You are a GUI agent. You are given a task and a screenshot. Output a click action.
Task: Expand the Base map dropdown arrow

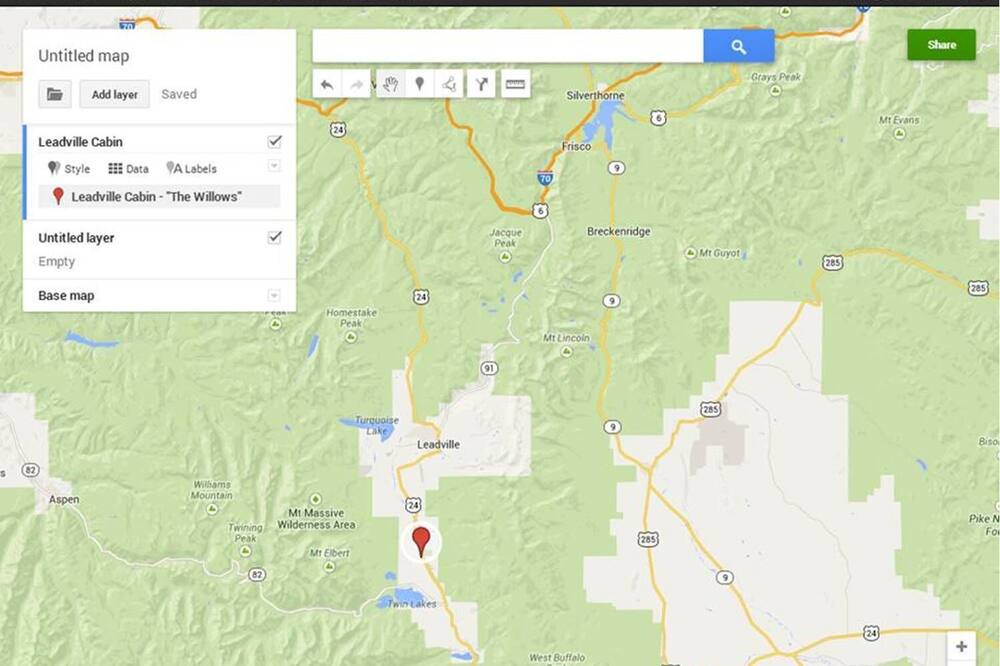274,295
